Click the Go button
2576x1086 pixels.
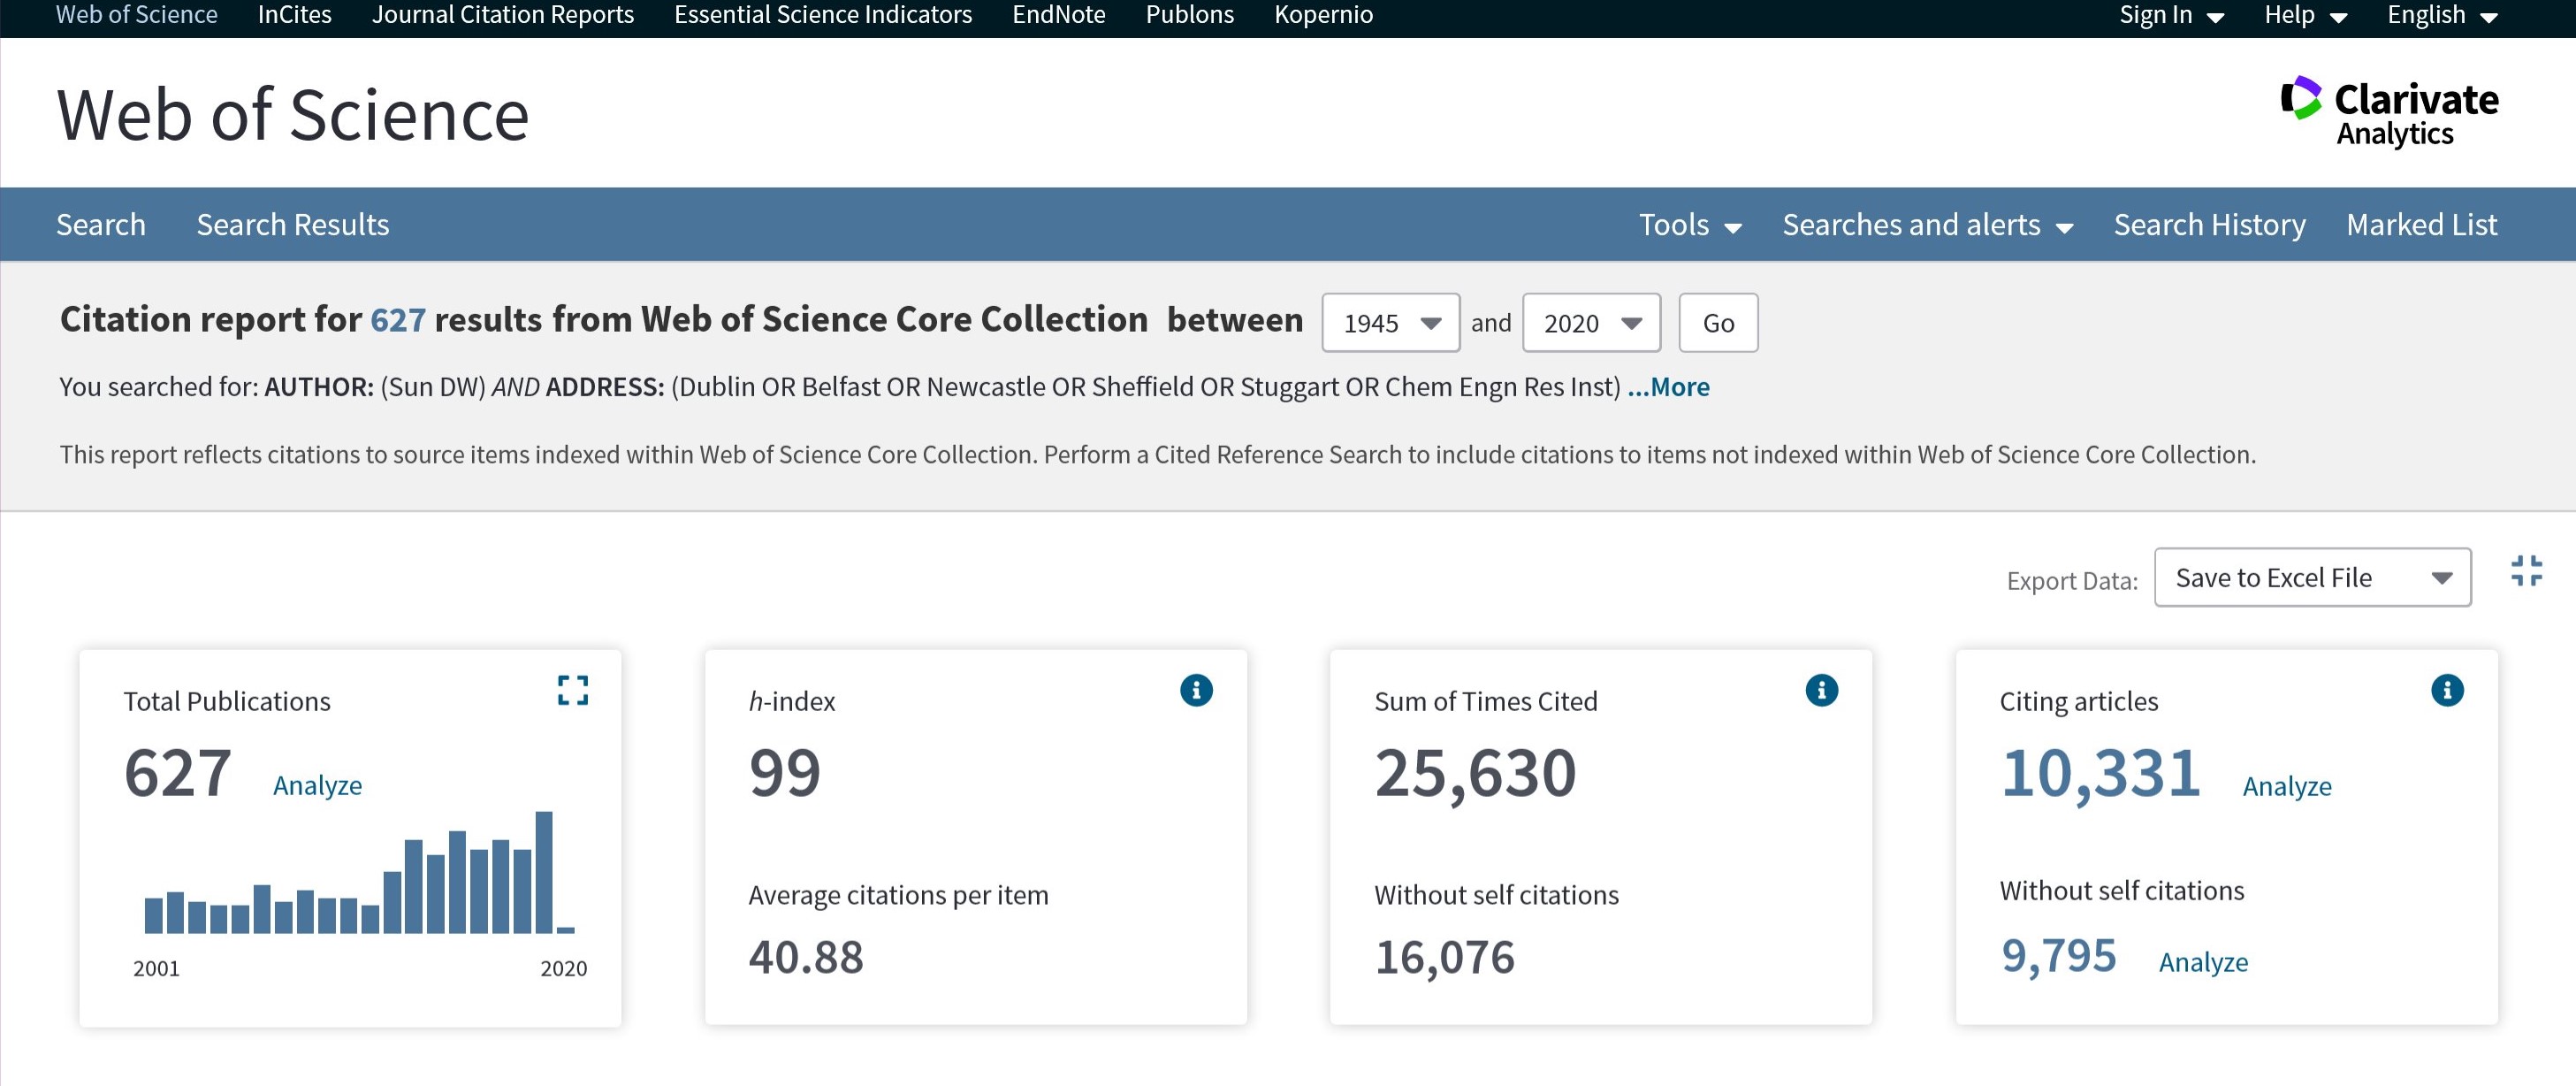click(1718, 323)
